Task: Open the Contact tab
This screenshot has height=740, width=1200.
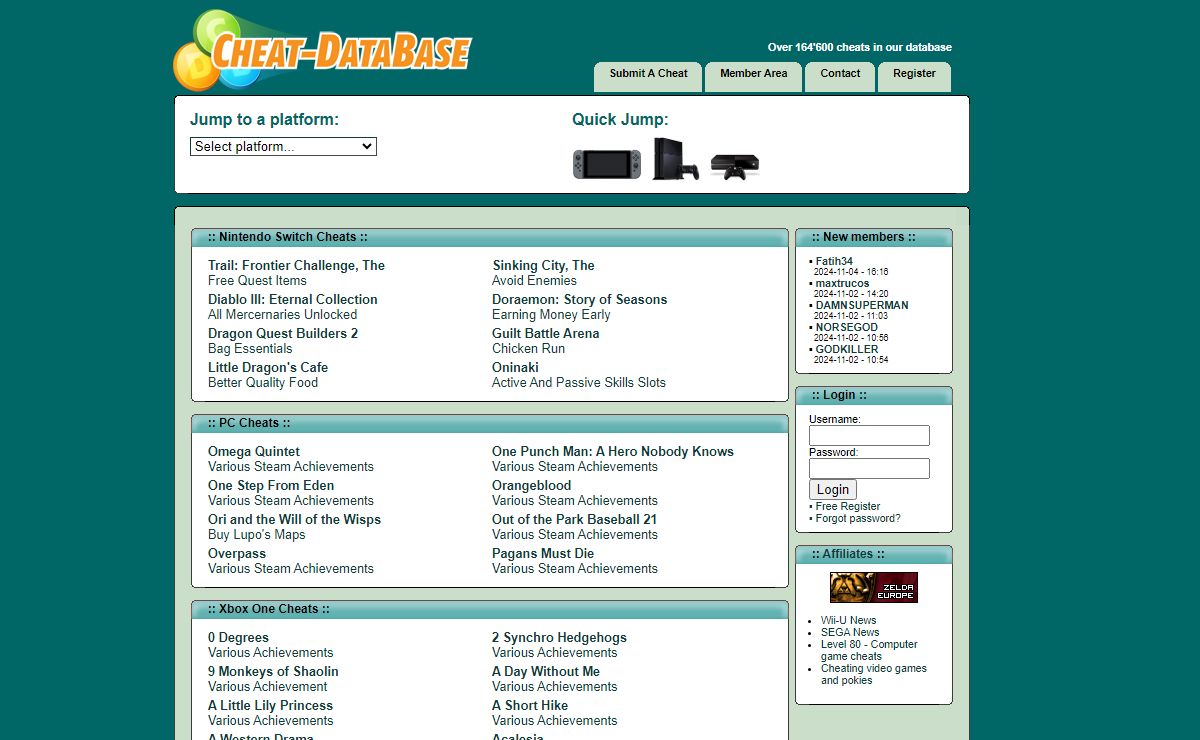Action: 840,76
